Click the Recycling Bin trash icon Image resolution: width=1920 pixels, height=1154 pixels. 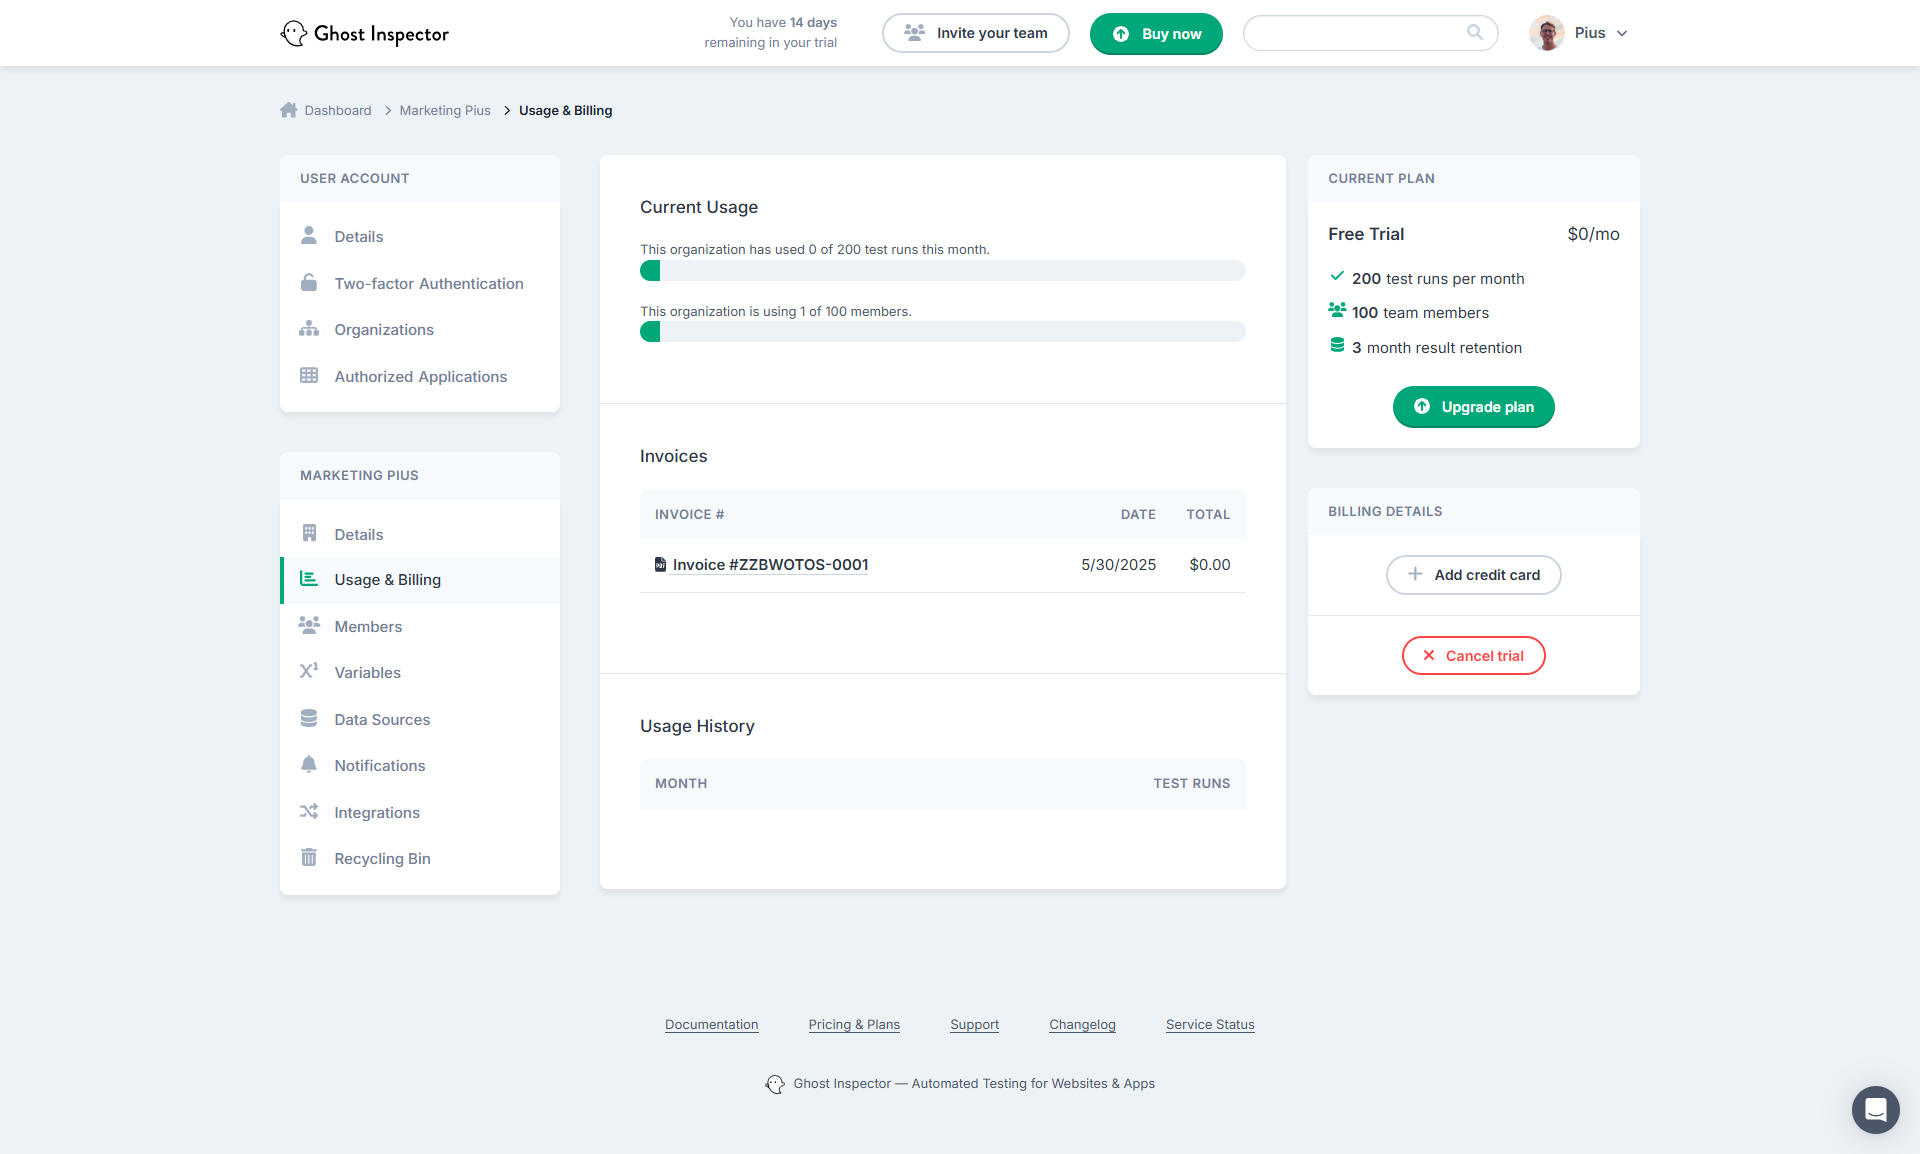309,858
